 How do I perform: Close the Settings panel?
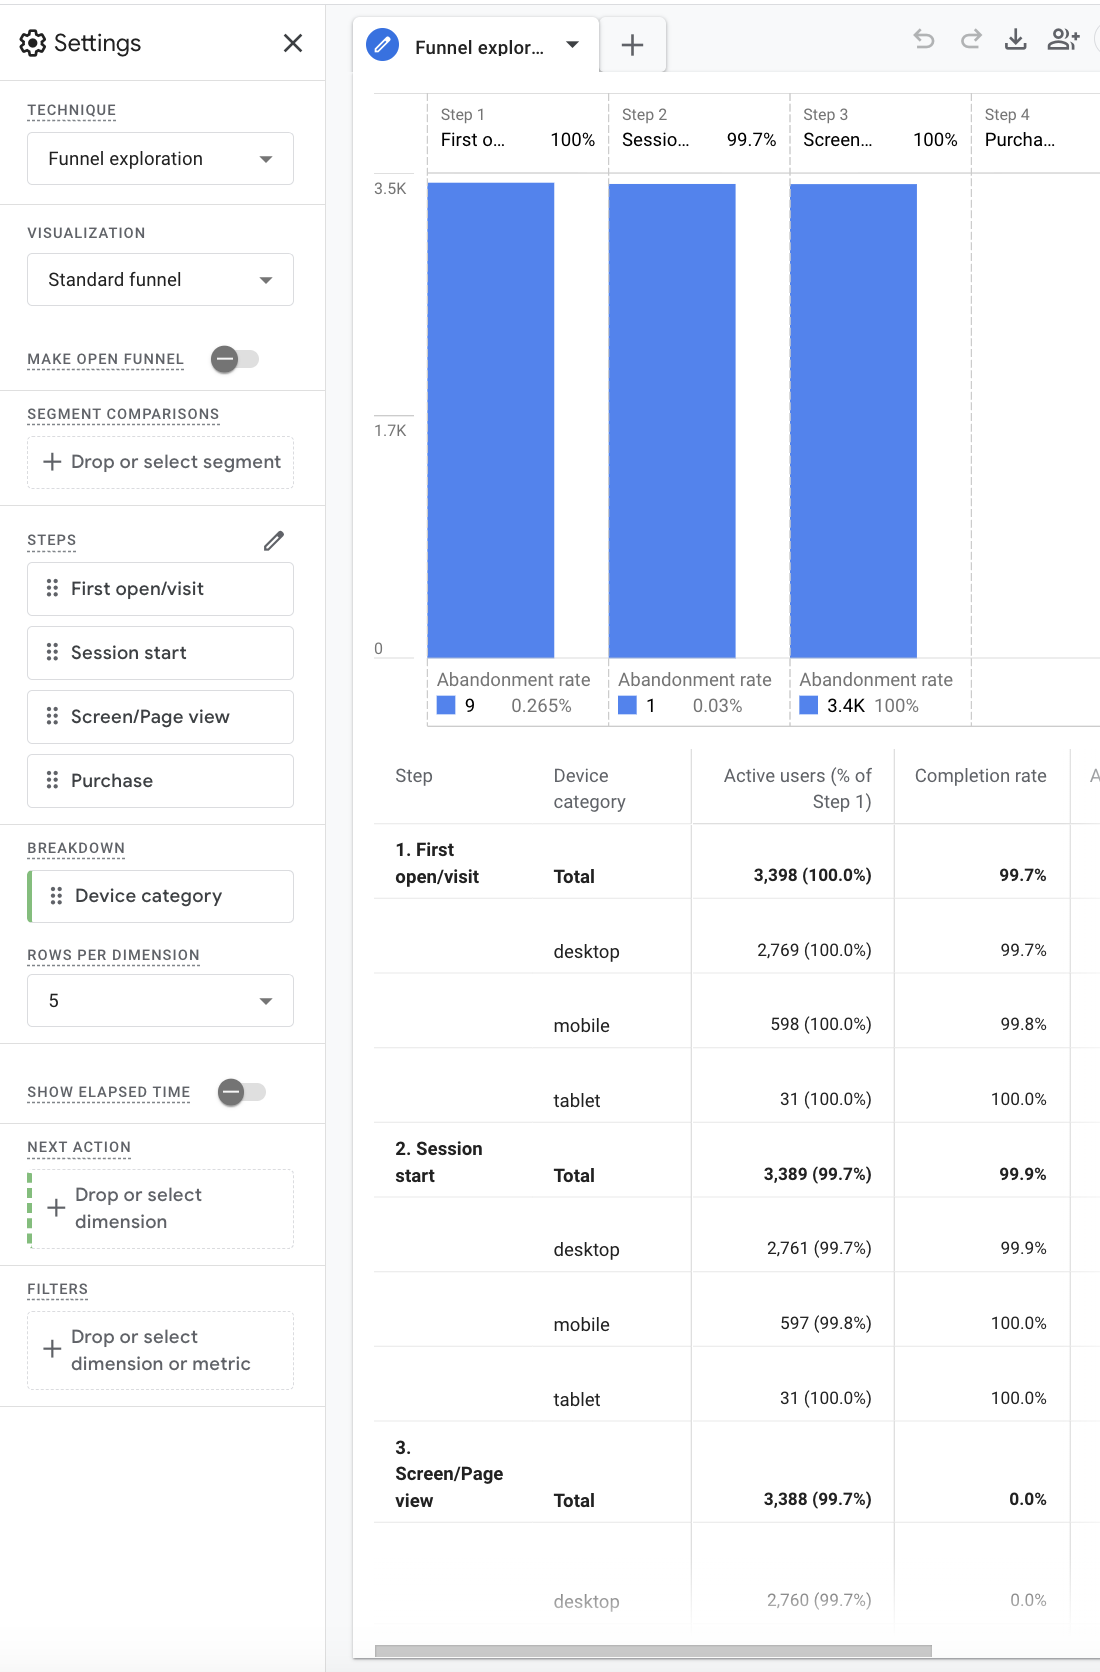(x=292, y=43)
